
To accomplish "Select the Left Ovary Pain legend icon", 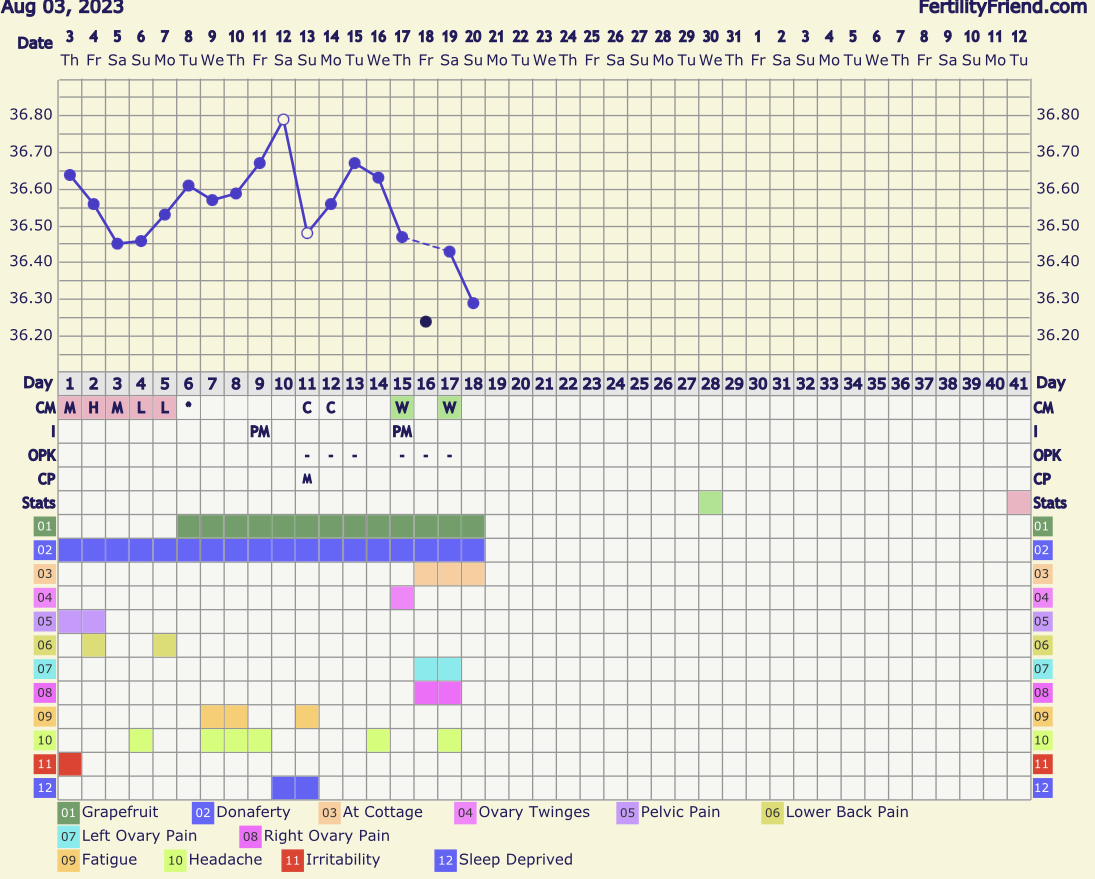I will pos(69,836).
